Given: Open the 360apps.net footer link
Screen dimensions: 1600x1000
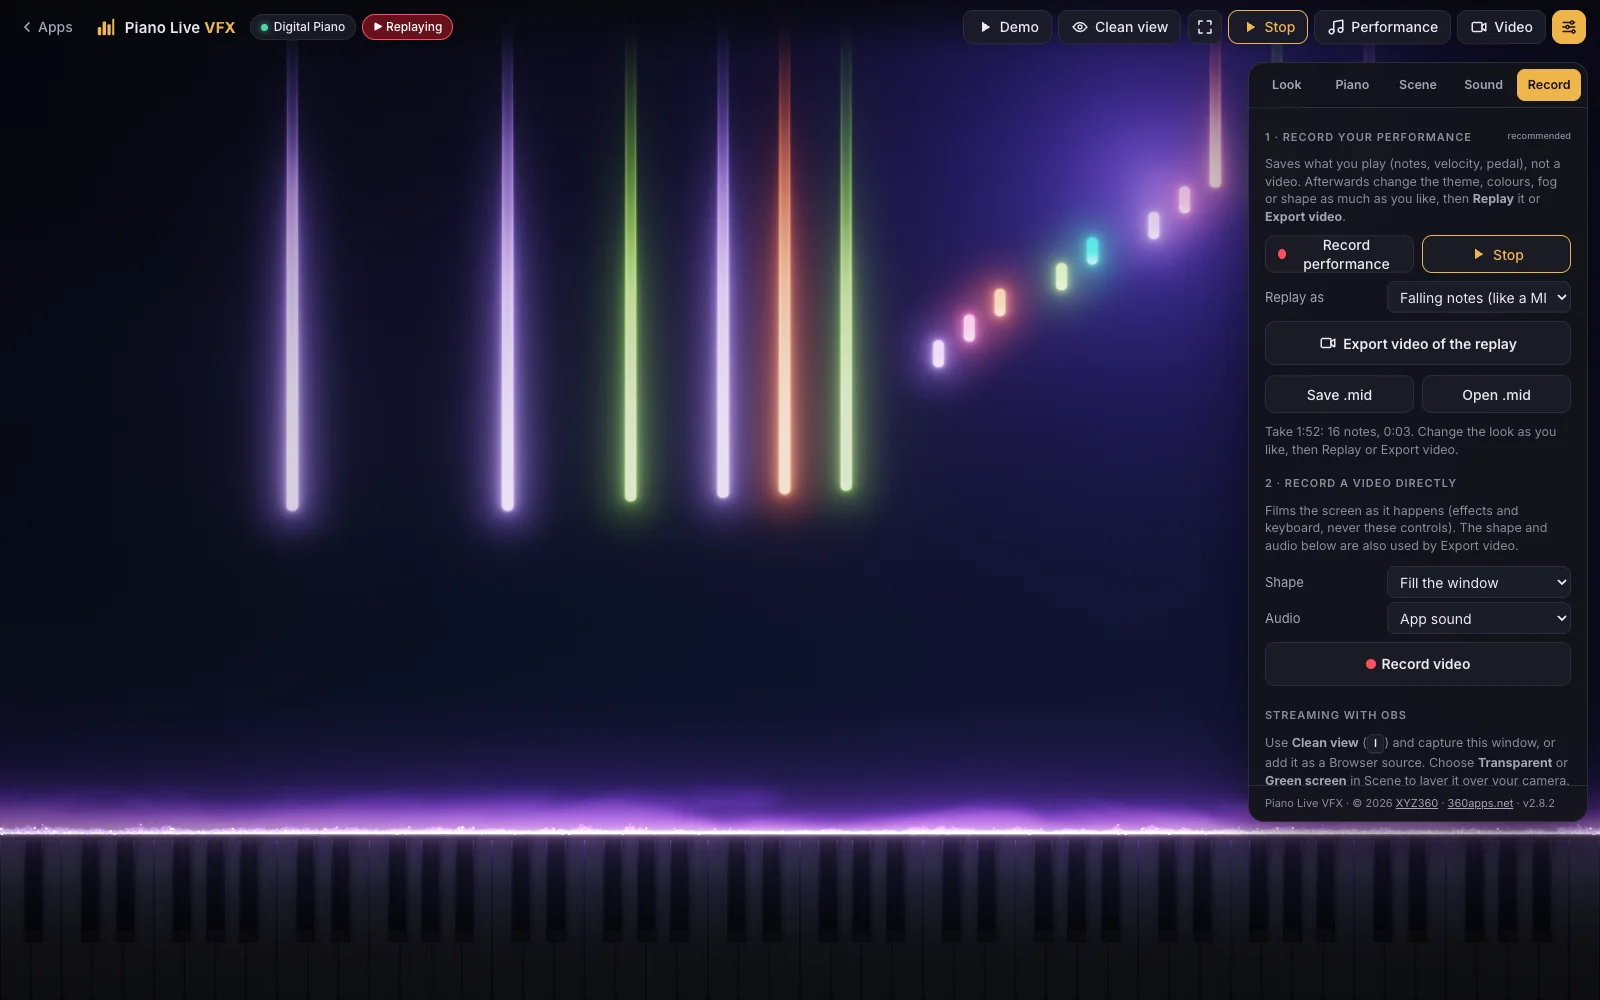Looking at the screenshot, I should point(1480,803).
